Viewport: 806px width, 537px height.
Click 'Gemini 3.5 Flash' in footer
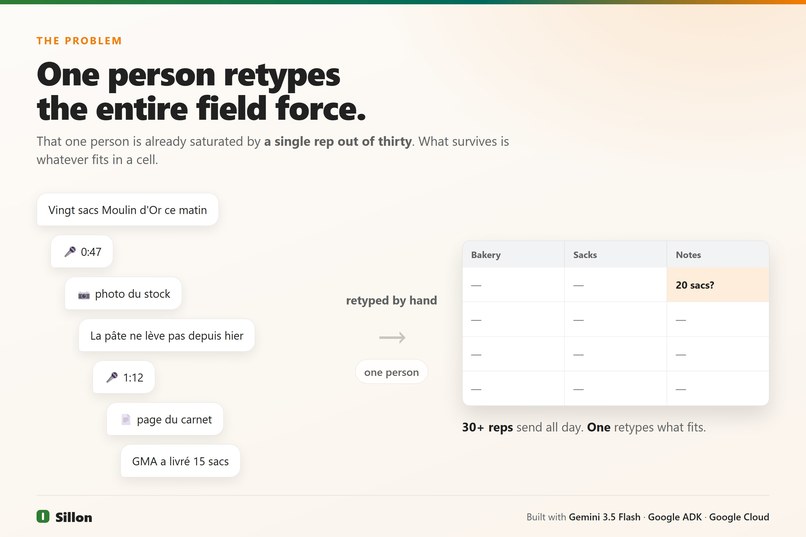[x=604, y=517]
